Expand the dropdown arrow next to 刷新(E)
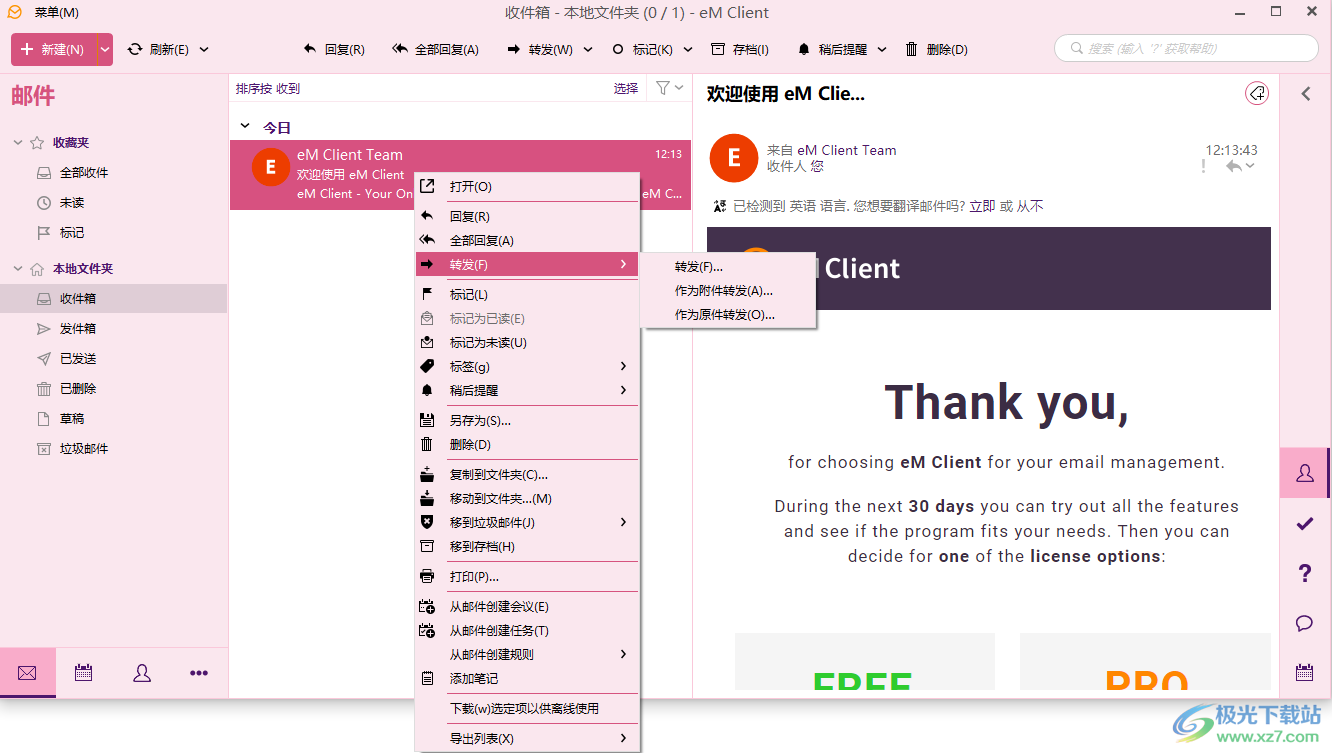 204,49
